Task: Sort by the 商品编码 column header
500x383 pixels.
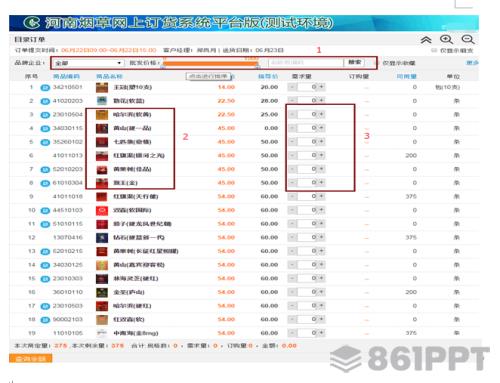Action: 66,77
